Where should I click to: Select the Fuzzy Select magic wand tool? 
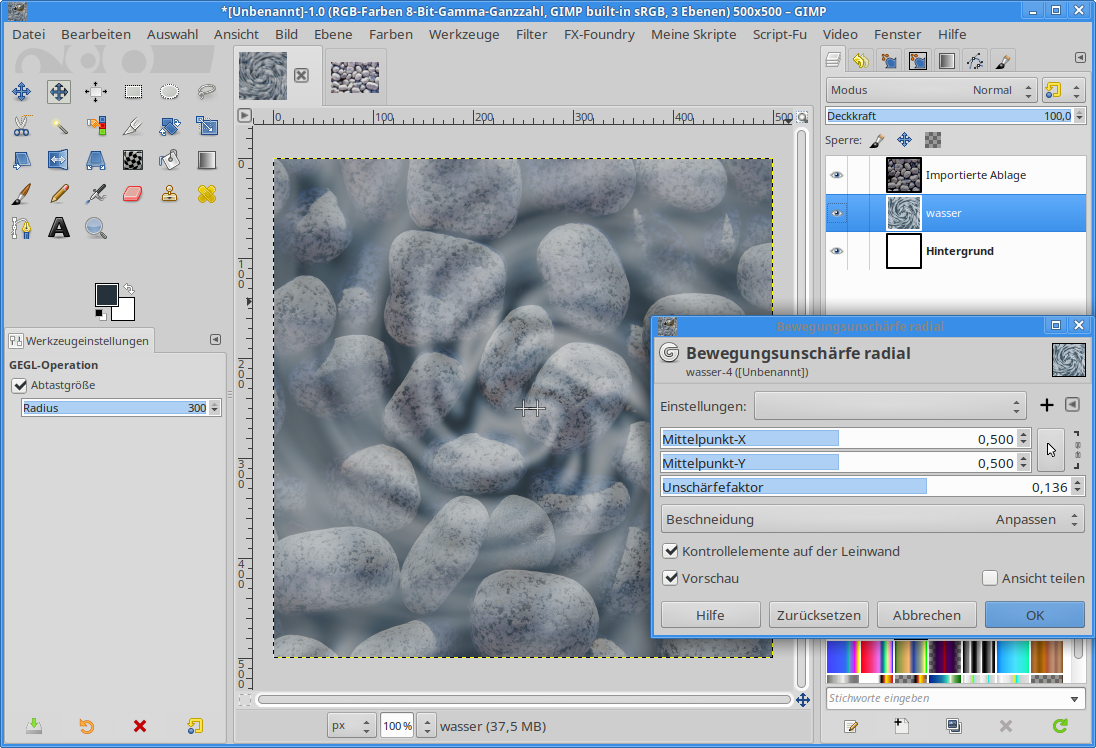59,126
